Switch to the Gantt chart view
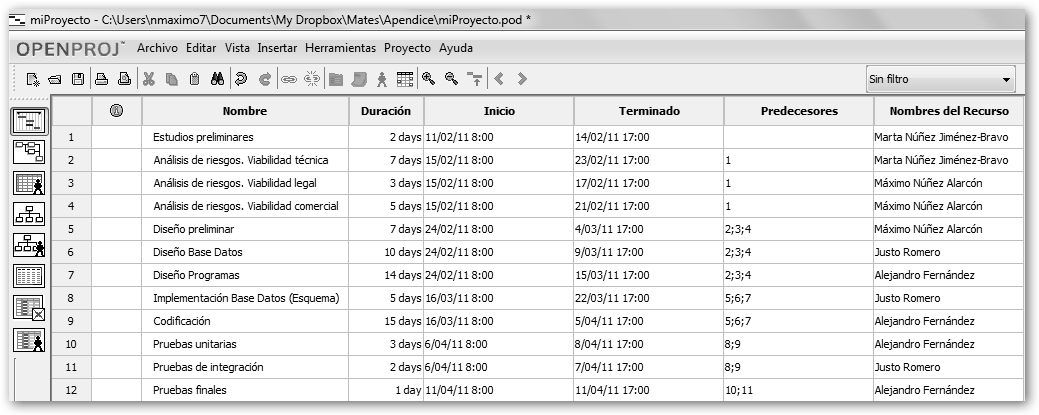Viewport: 1039px width, 415px height. click(x=26, y=121)
